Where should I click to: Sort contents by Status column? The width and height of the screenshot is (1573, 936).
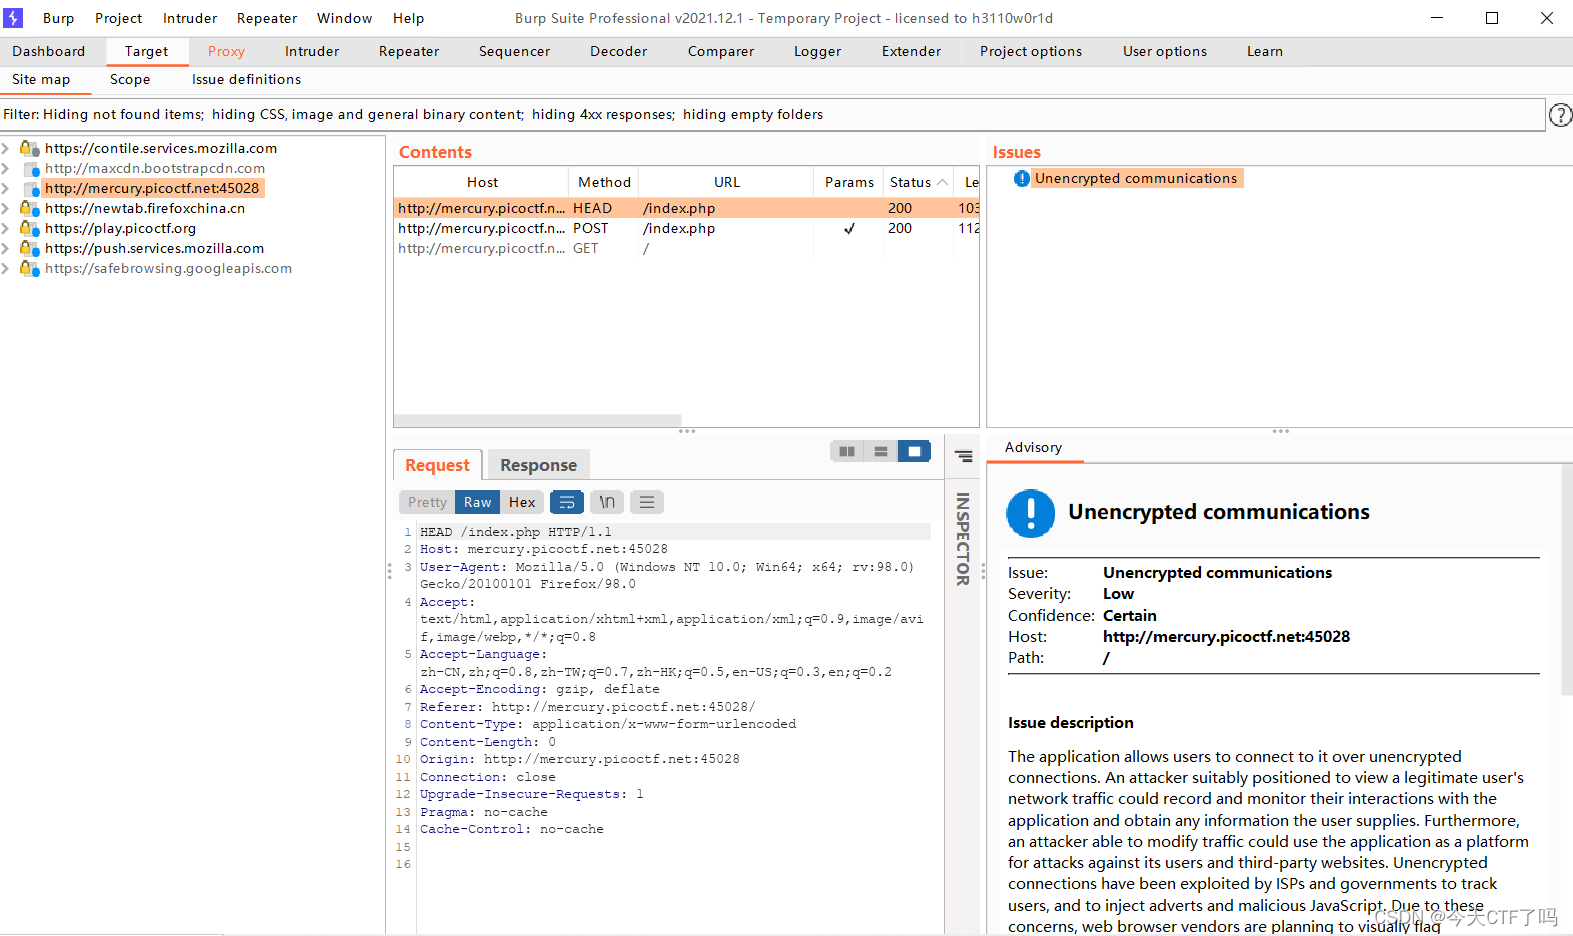coord(918,182)
